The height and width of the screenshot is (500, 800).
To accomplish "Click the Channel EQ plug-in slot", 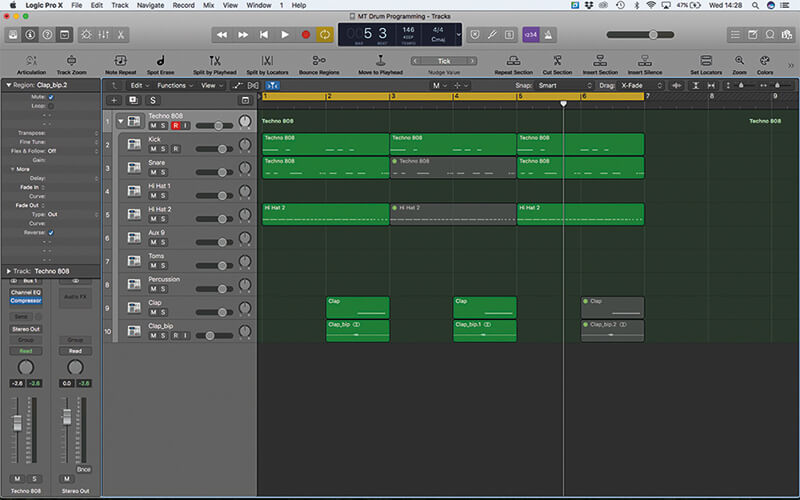I will pos(26,292).
